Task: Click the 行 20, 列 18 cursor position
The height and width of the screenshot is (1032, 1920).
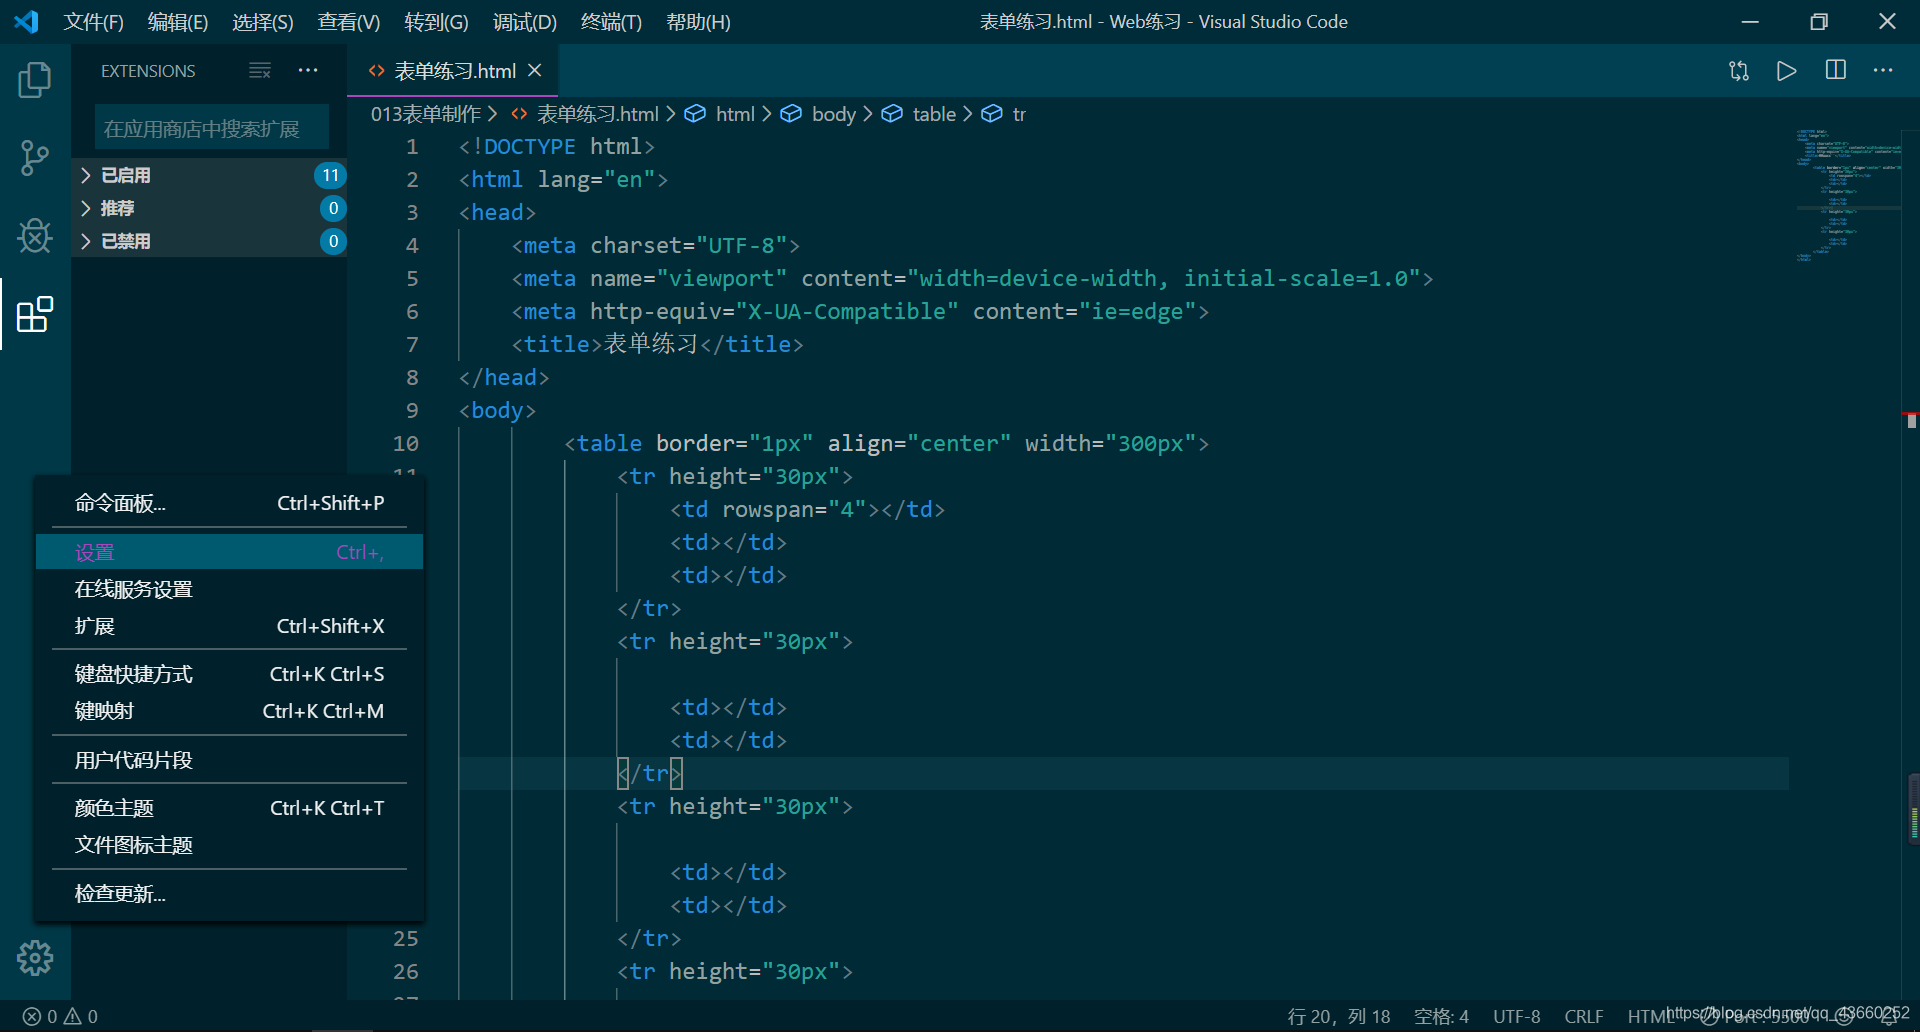Action: 1338,1016
